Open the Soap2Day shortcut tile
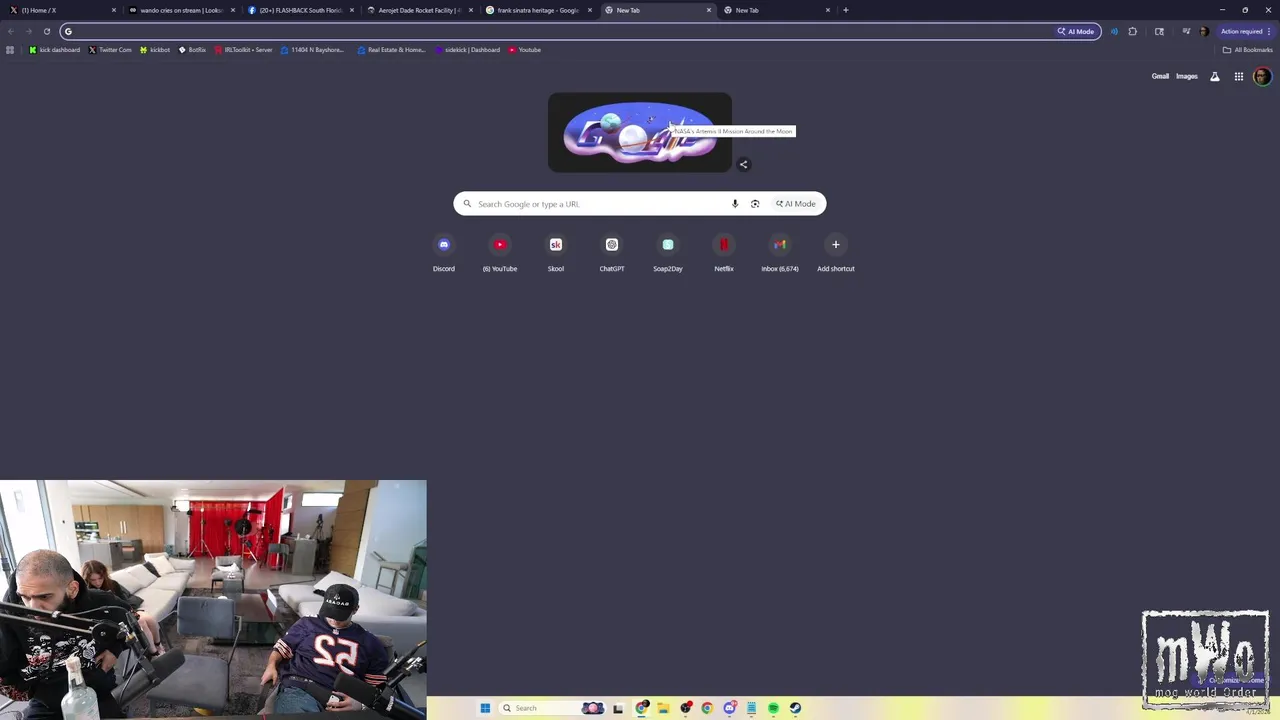The image size is (1280, 720). [668, 252]
